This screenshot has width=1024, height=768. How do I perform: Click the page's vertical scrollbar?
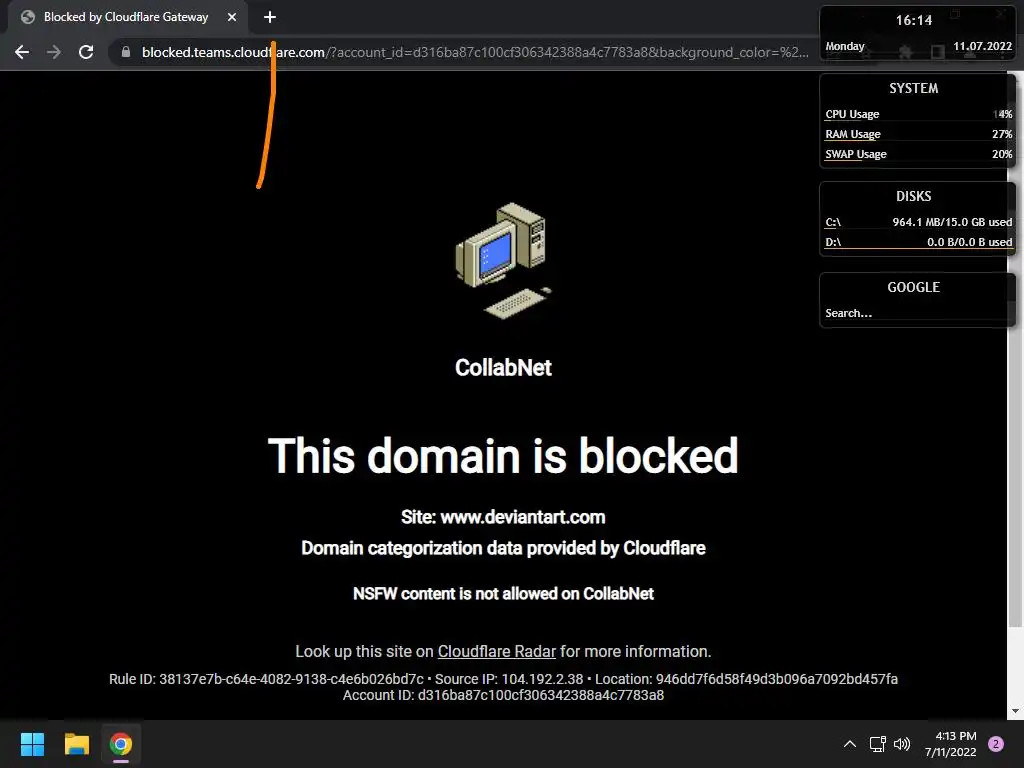click(1015, 392)
